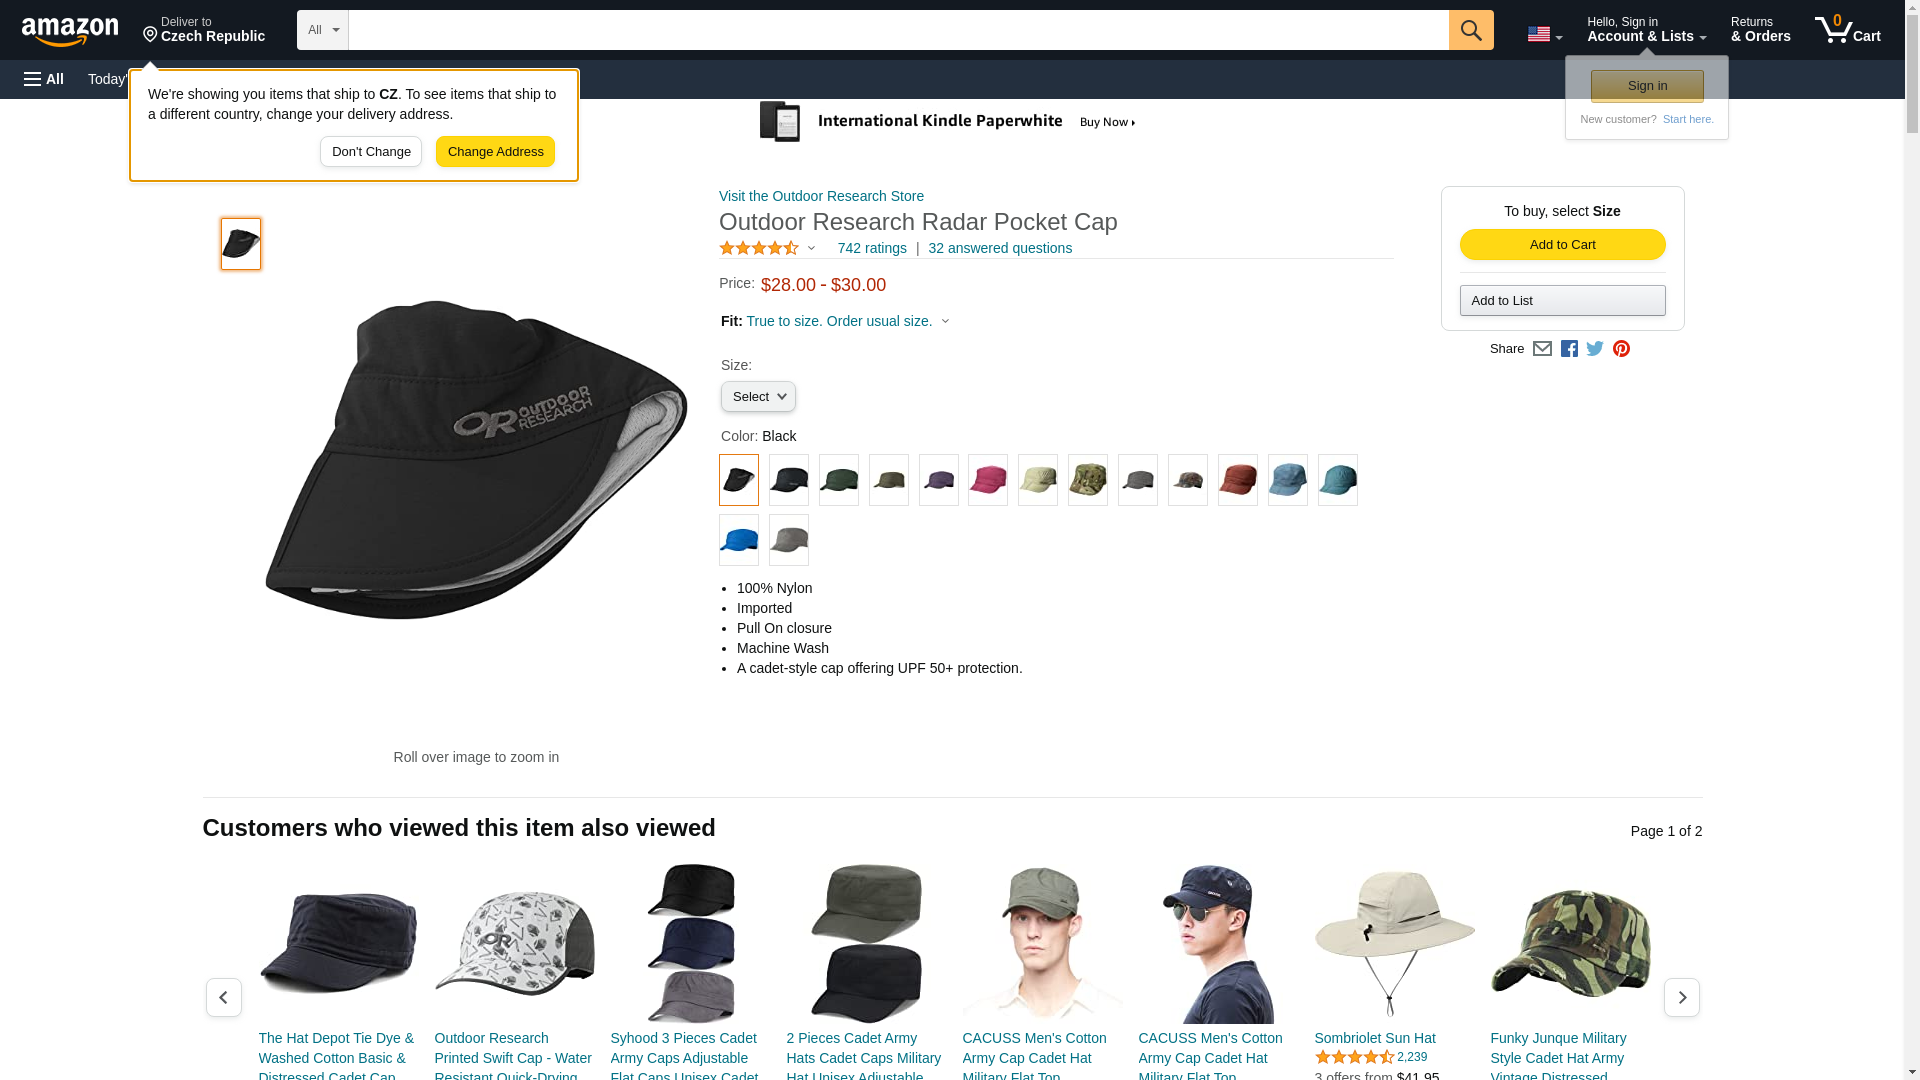Open the shopping cart icon
Viewport: 1920px width, 1080px height.
pos(1848,30)
